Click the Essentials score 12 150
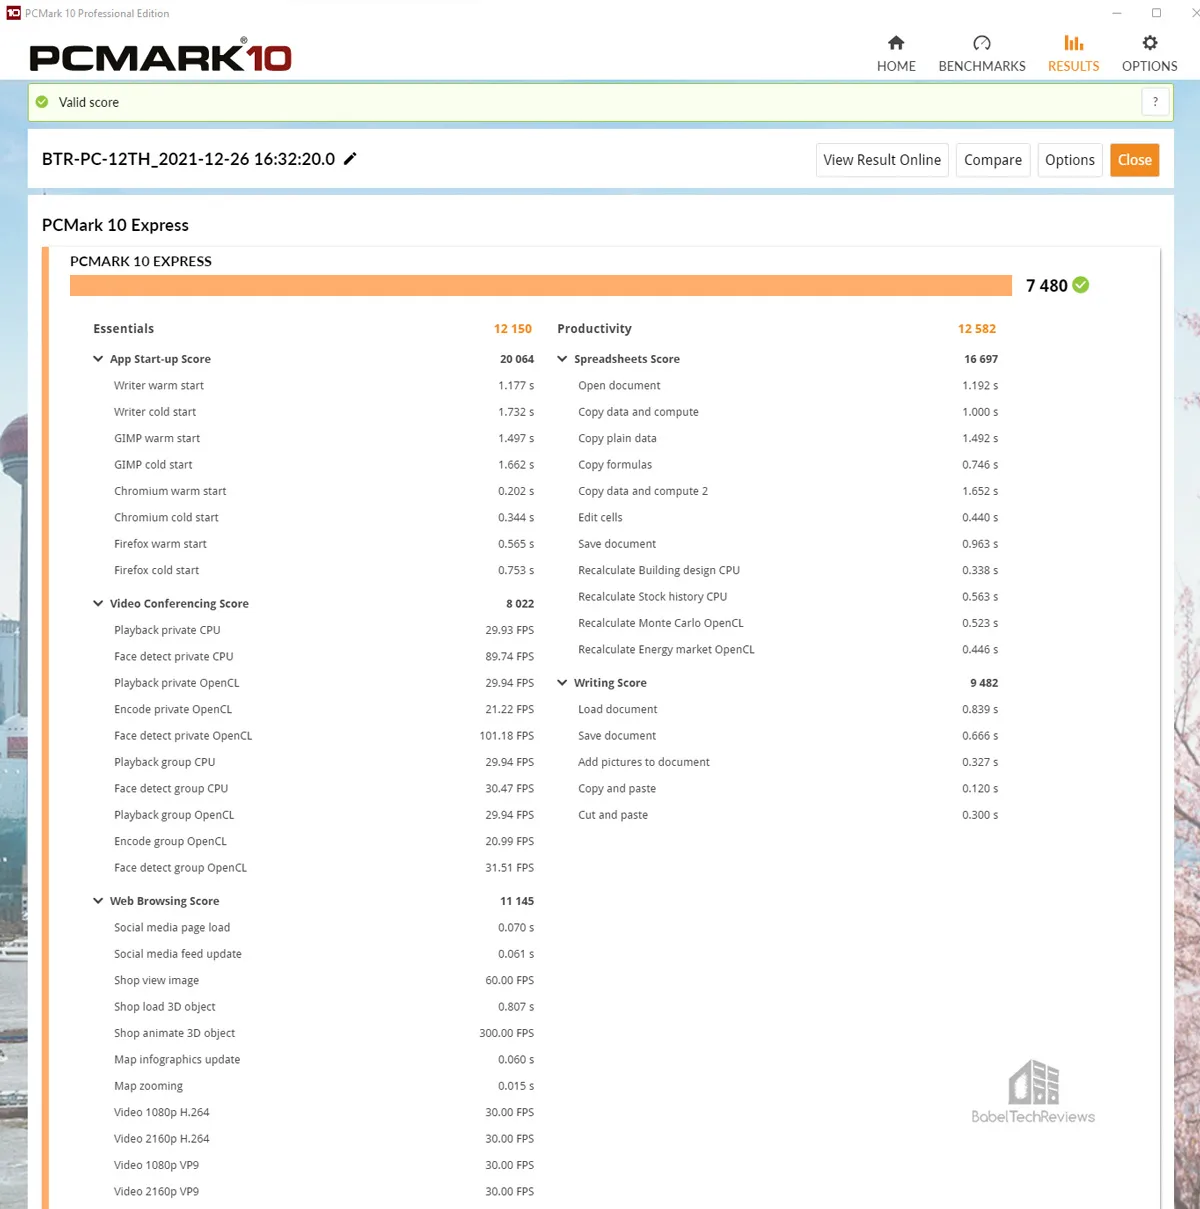1200x1209 pixels. (x=513, y=329)
